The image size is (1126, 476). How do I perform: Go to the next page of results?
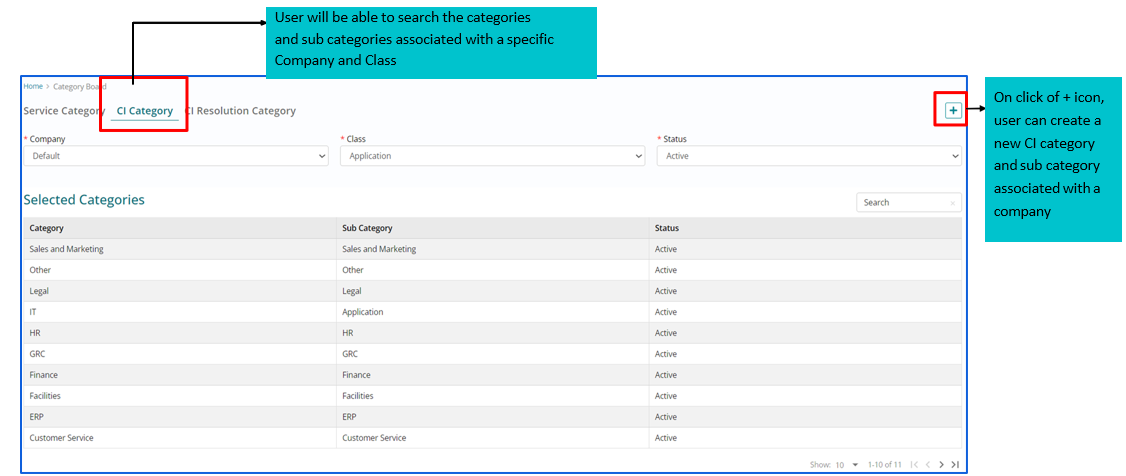941,464
